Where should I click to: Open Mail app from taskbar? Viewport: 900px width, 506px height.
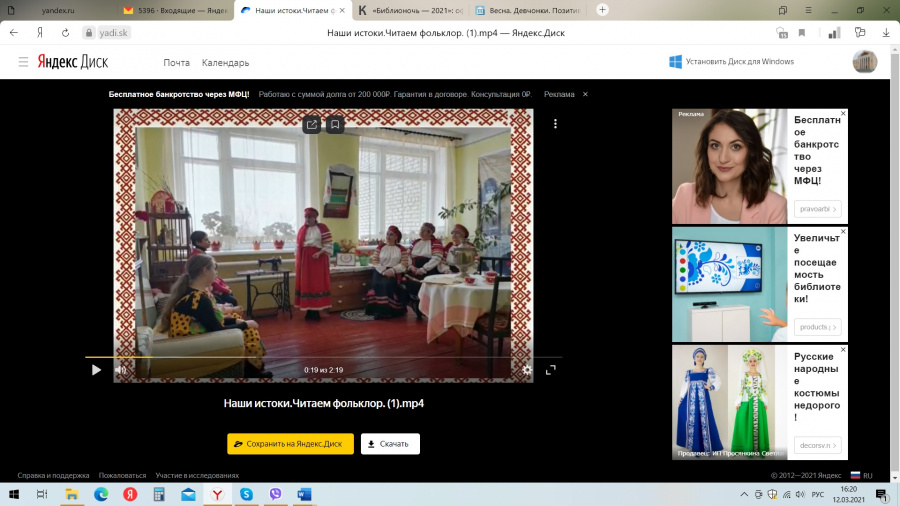pyautogui.click(x=188, y=494)
